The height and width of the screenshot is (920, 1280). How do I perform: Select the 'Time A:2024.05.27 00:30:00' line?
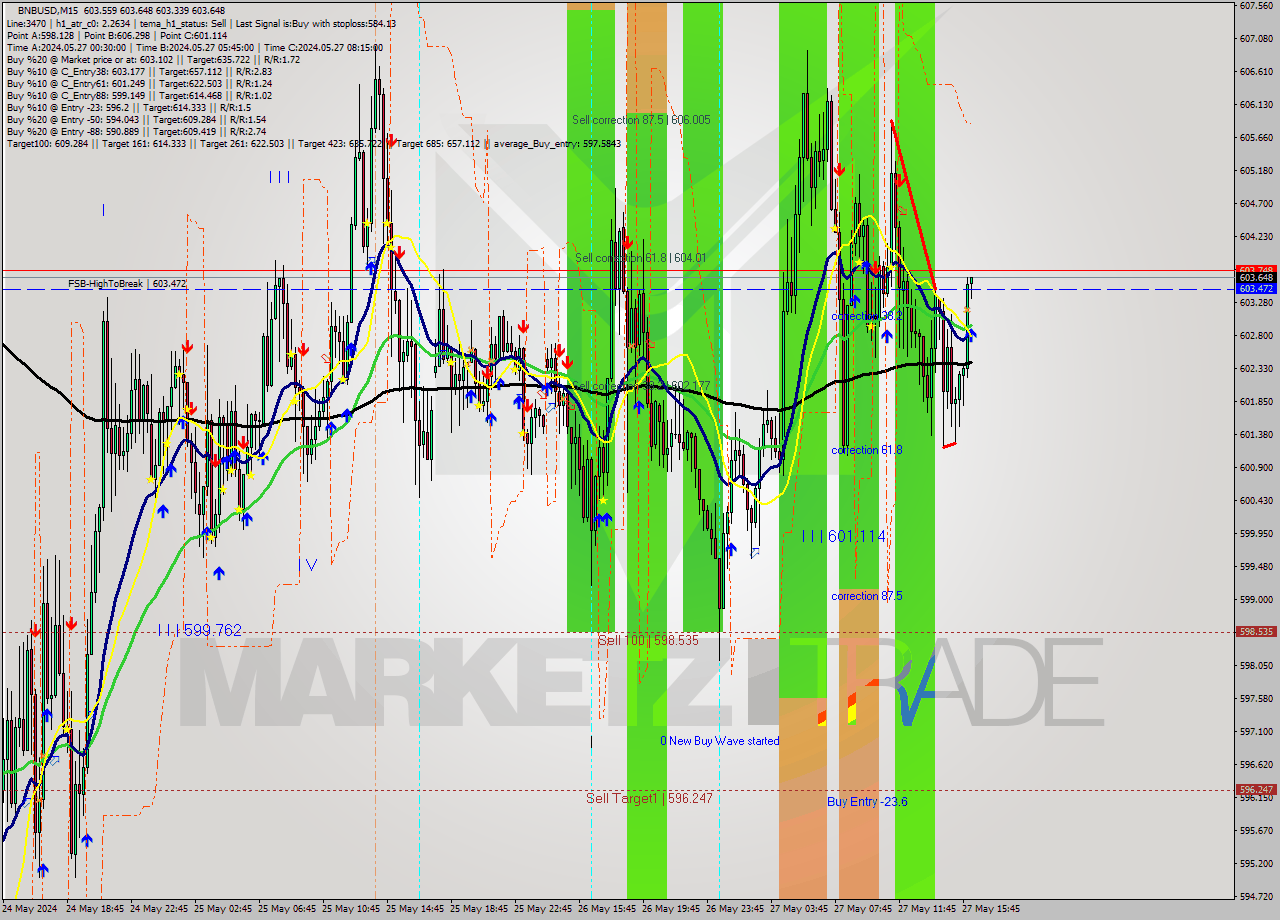pos(194,47)
